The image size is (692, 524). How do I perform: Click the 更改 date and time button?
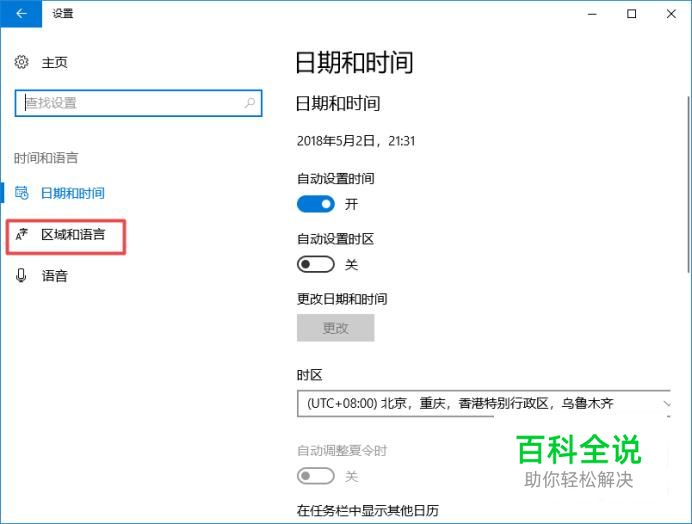[335, 328]
